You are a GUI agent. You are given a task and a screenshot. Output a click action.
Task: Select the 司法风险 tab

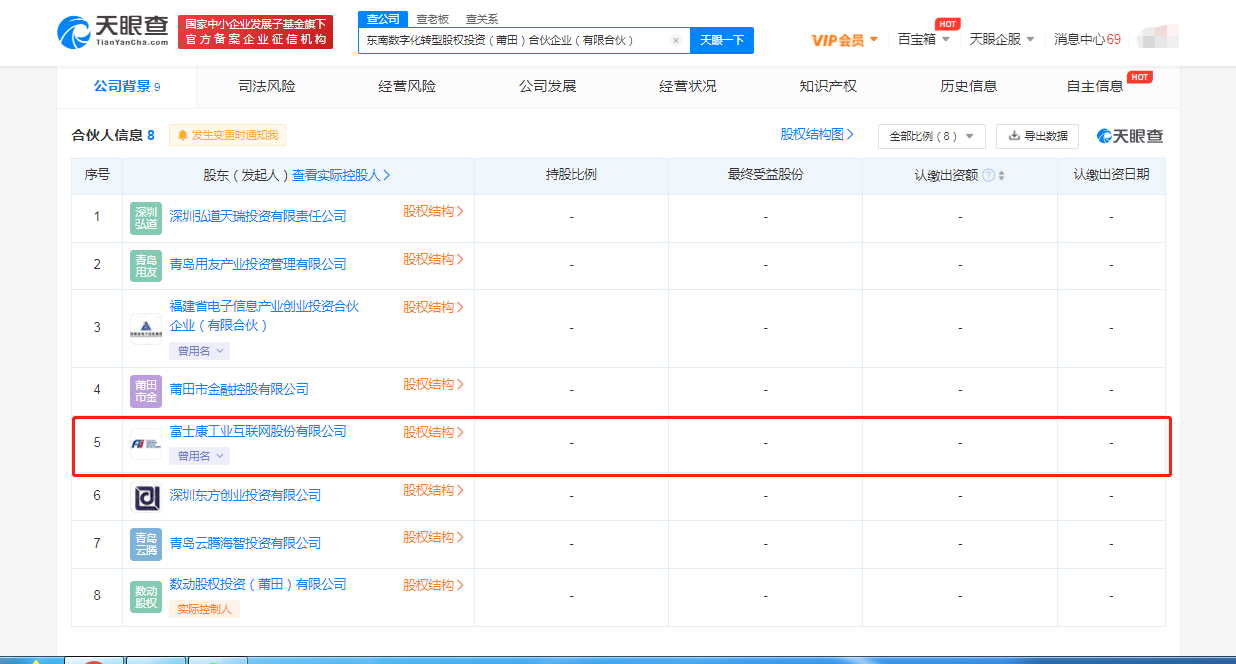tap(267, 87)
